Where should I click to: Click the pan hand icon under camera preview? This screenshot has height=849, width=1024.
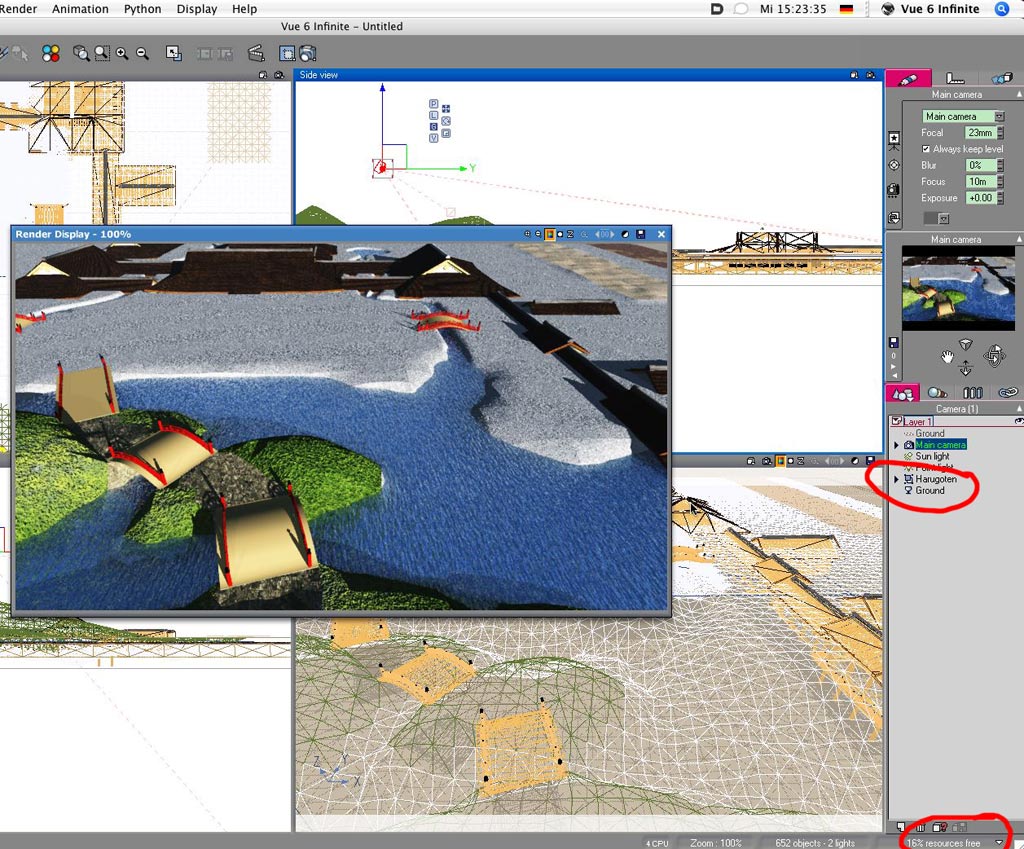coord(948,355)
